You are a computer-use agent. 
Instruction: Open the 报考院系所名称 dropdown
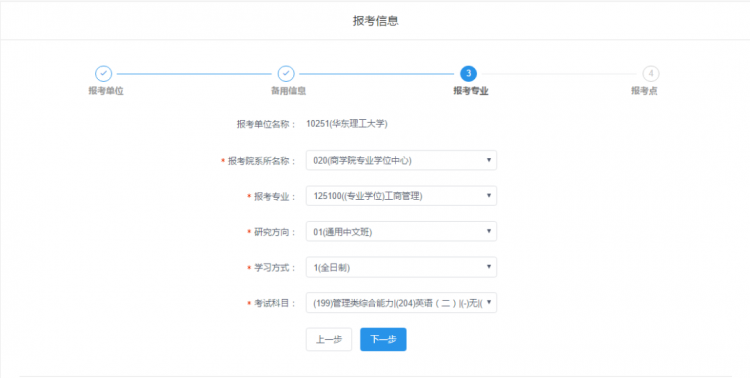[401, 160]
